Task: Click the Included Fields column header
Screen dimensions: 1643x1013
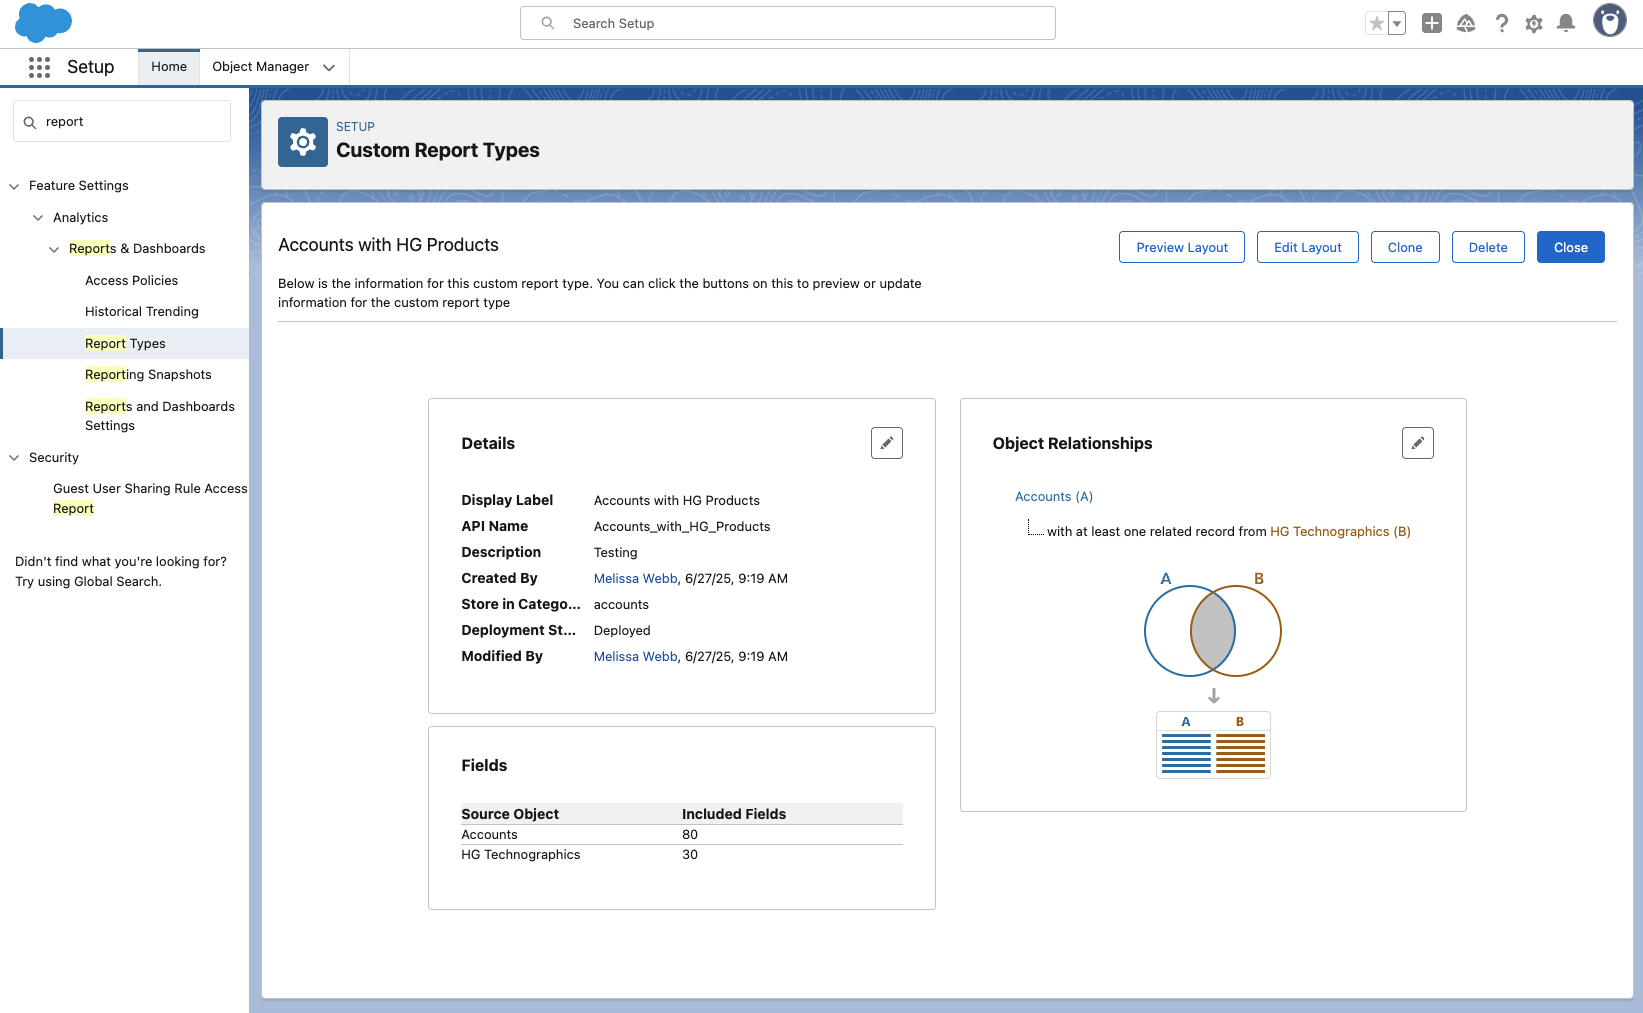Action: 734,814
